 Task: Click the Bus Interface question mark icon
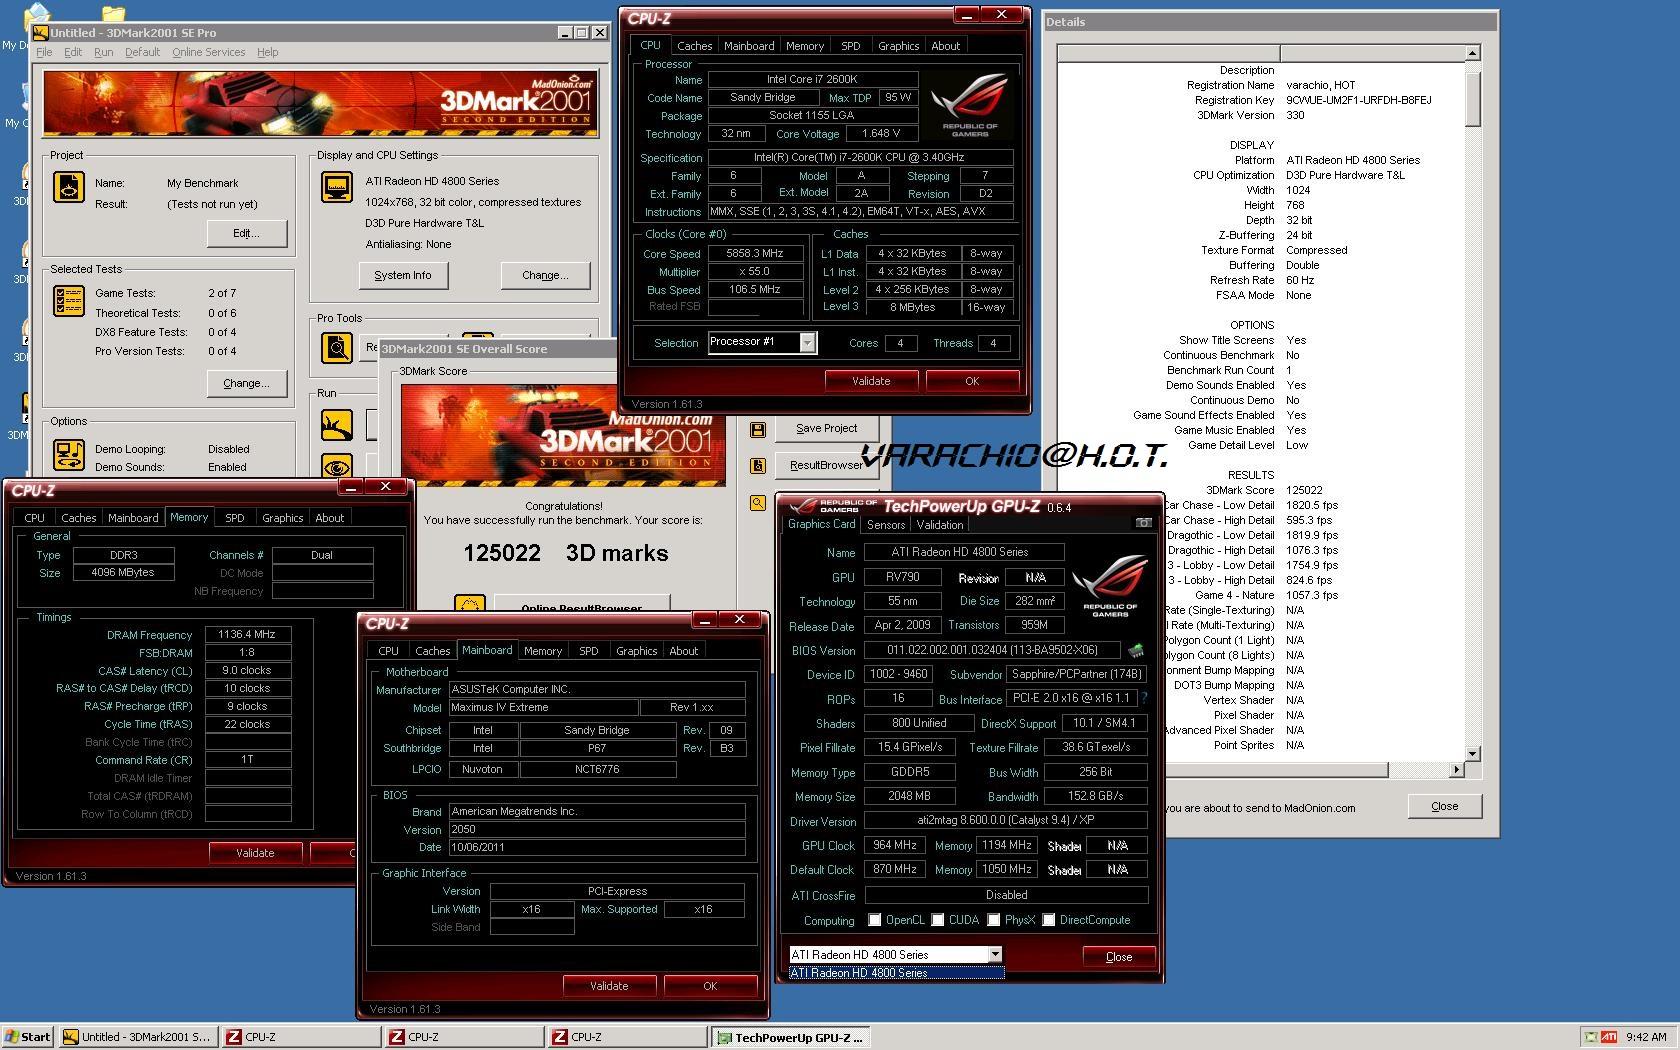1144,698
